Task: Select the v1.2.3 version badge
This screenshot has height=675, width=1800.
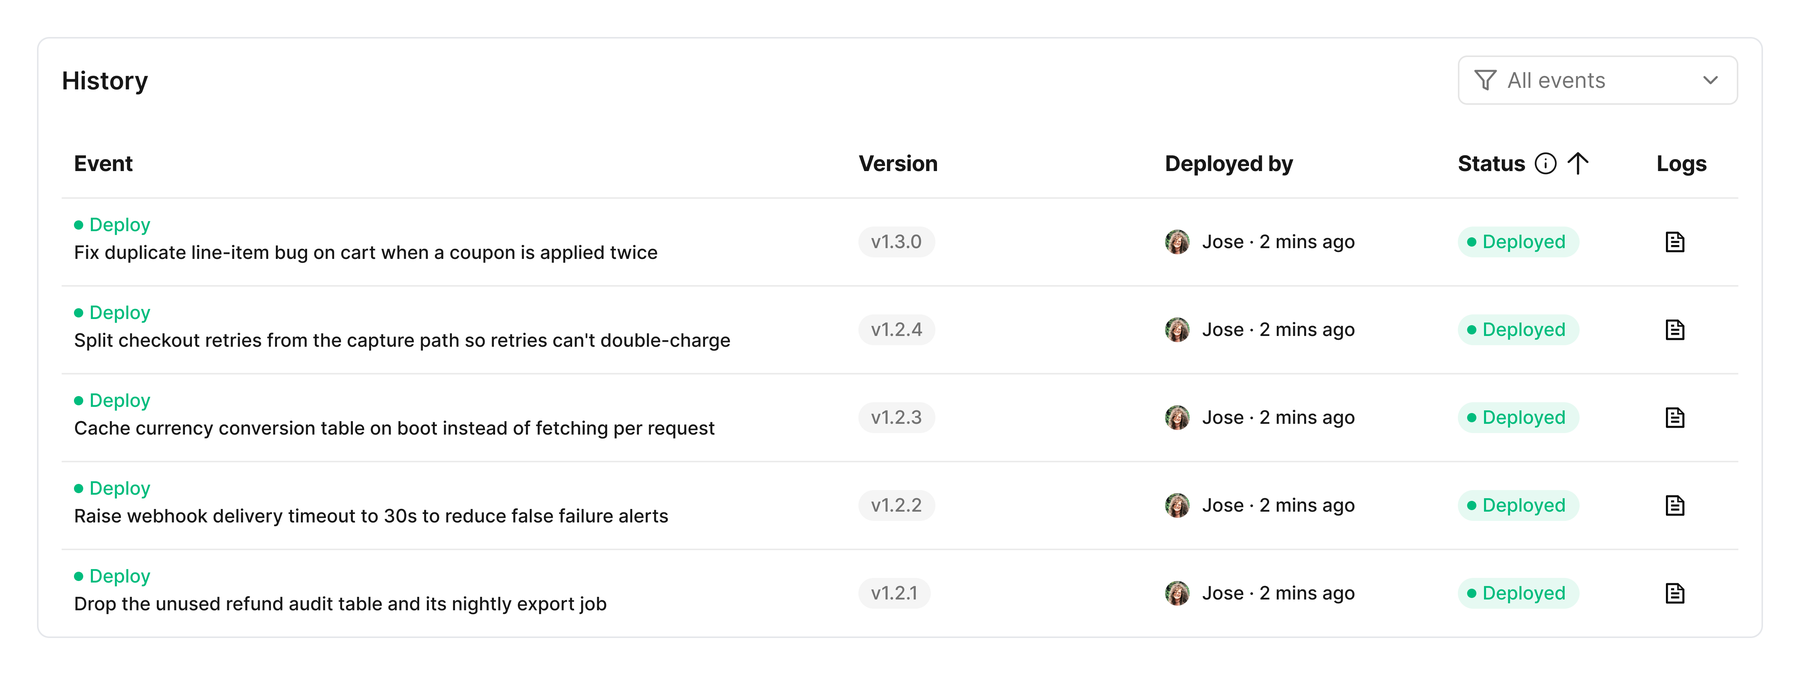Action: coord(896,418)
